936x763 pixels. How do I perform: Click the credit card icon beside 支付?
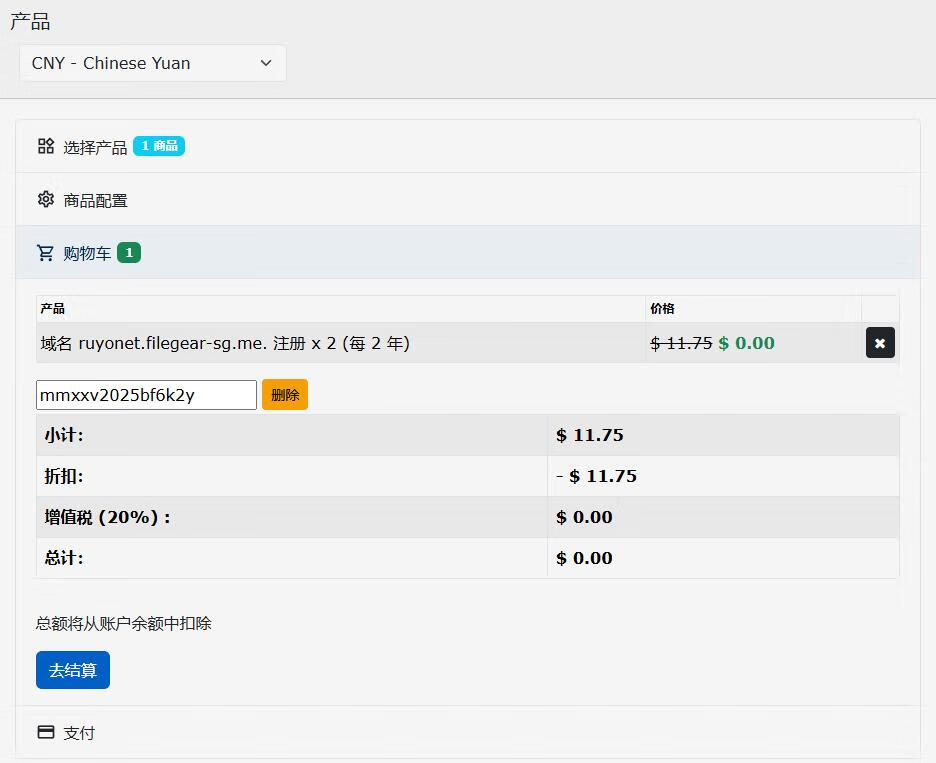point(46,732)
